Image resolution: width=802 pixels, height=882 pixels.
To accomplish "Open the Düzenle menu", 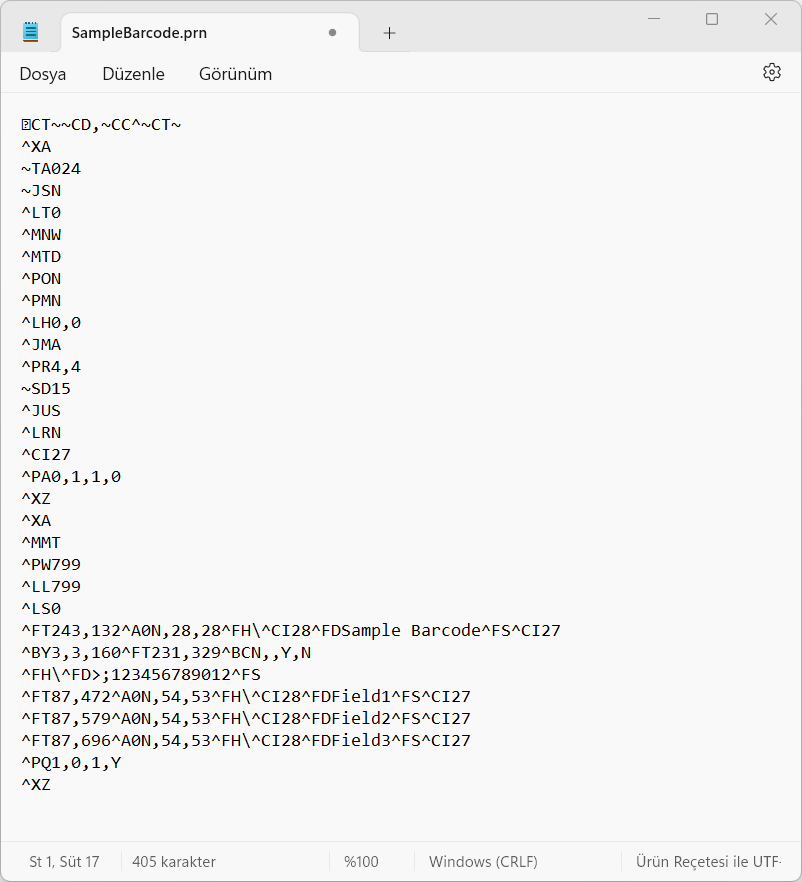I will pyautogui.click(x=133, y=74).
